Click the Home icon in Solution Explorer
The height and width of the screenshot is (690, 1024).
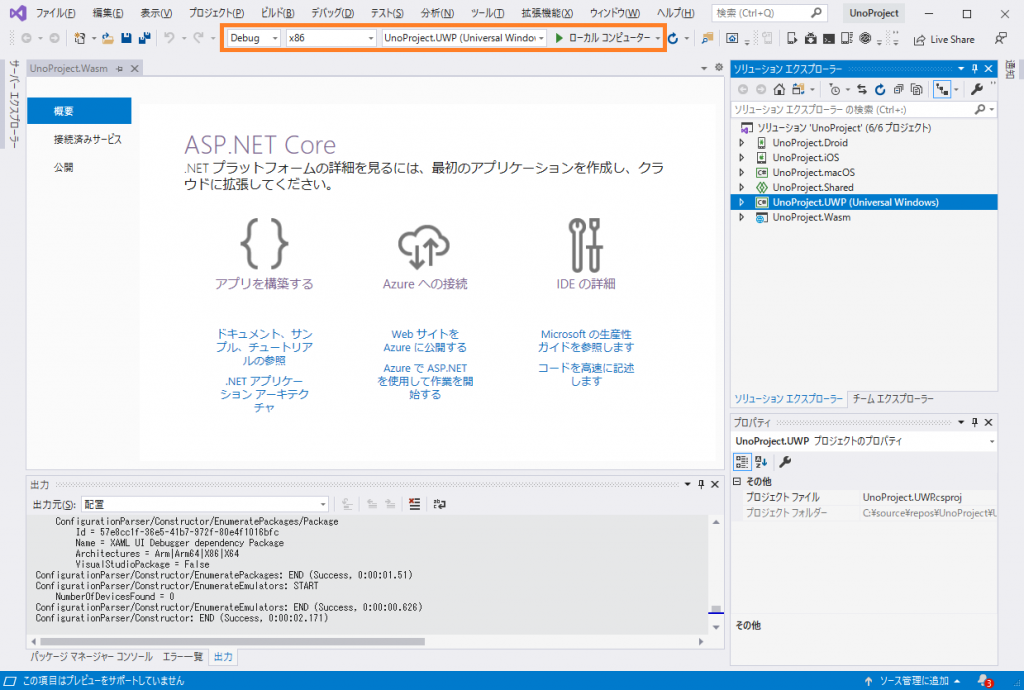[x=779, y=89]
